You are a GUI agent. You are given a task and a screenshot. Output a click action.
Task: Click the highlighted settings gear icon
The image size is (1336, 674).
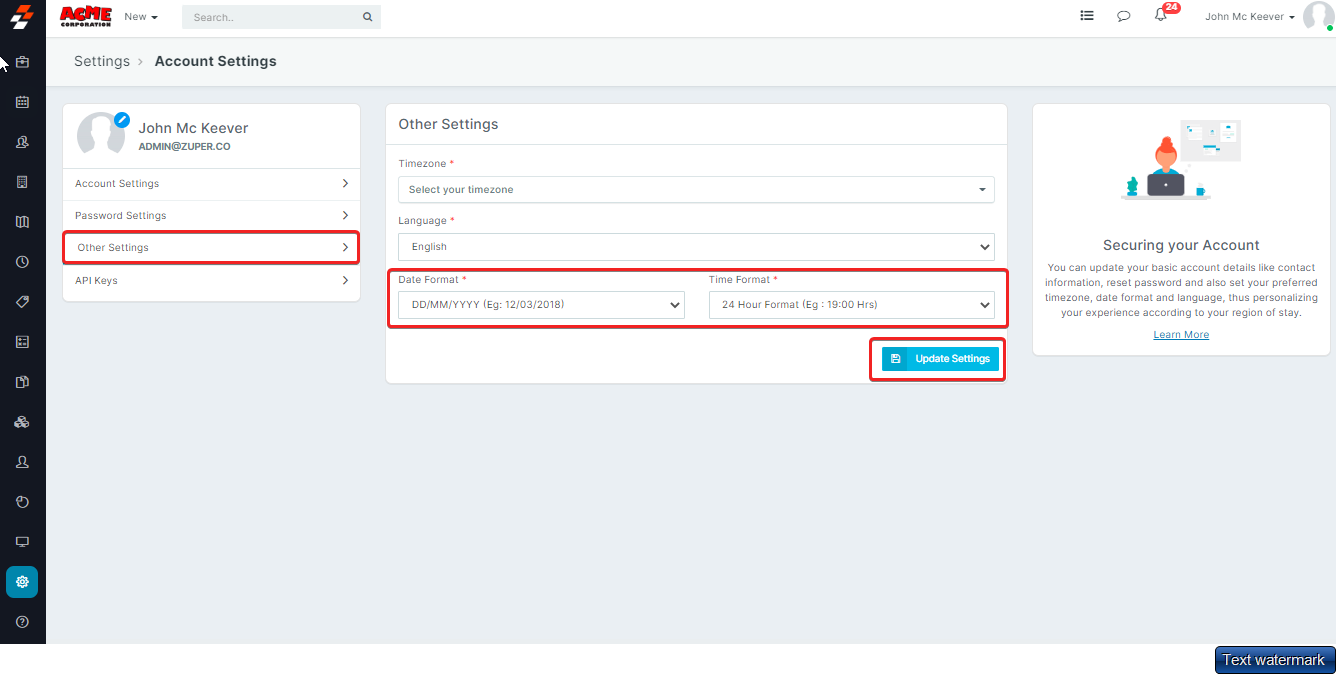tap(22, 582)
